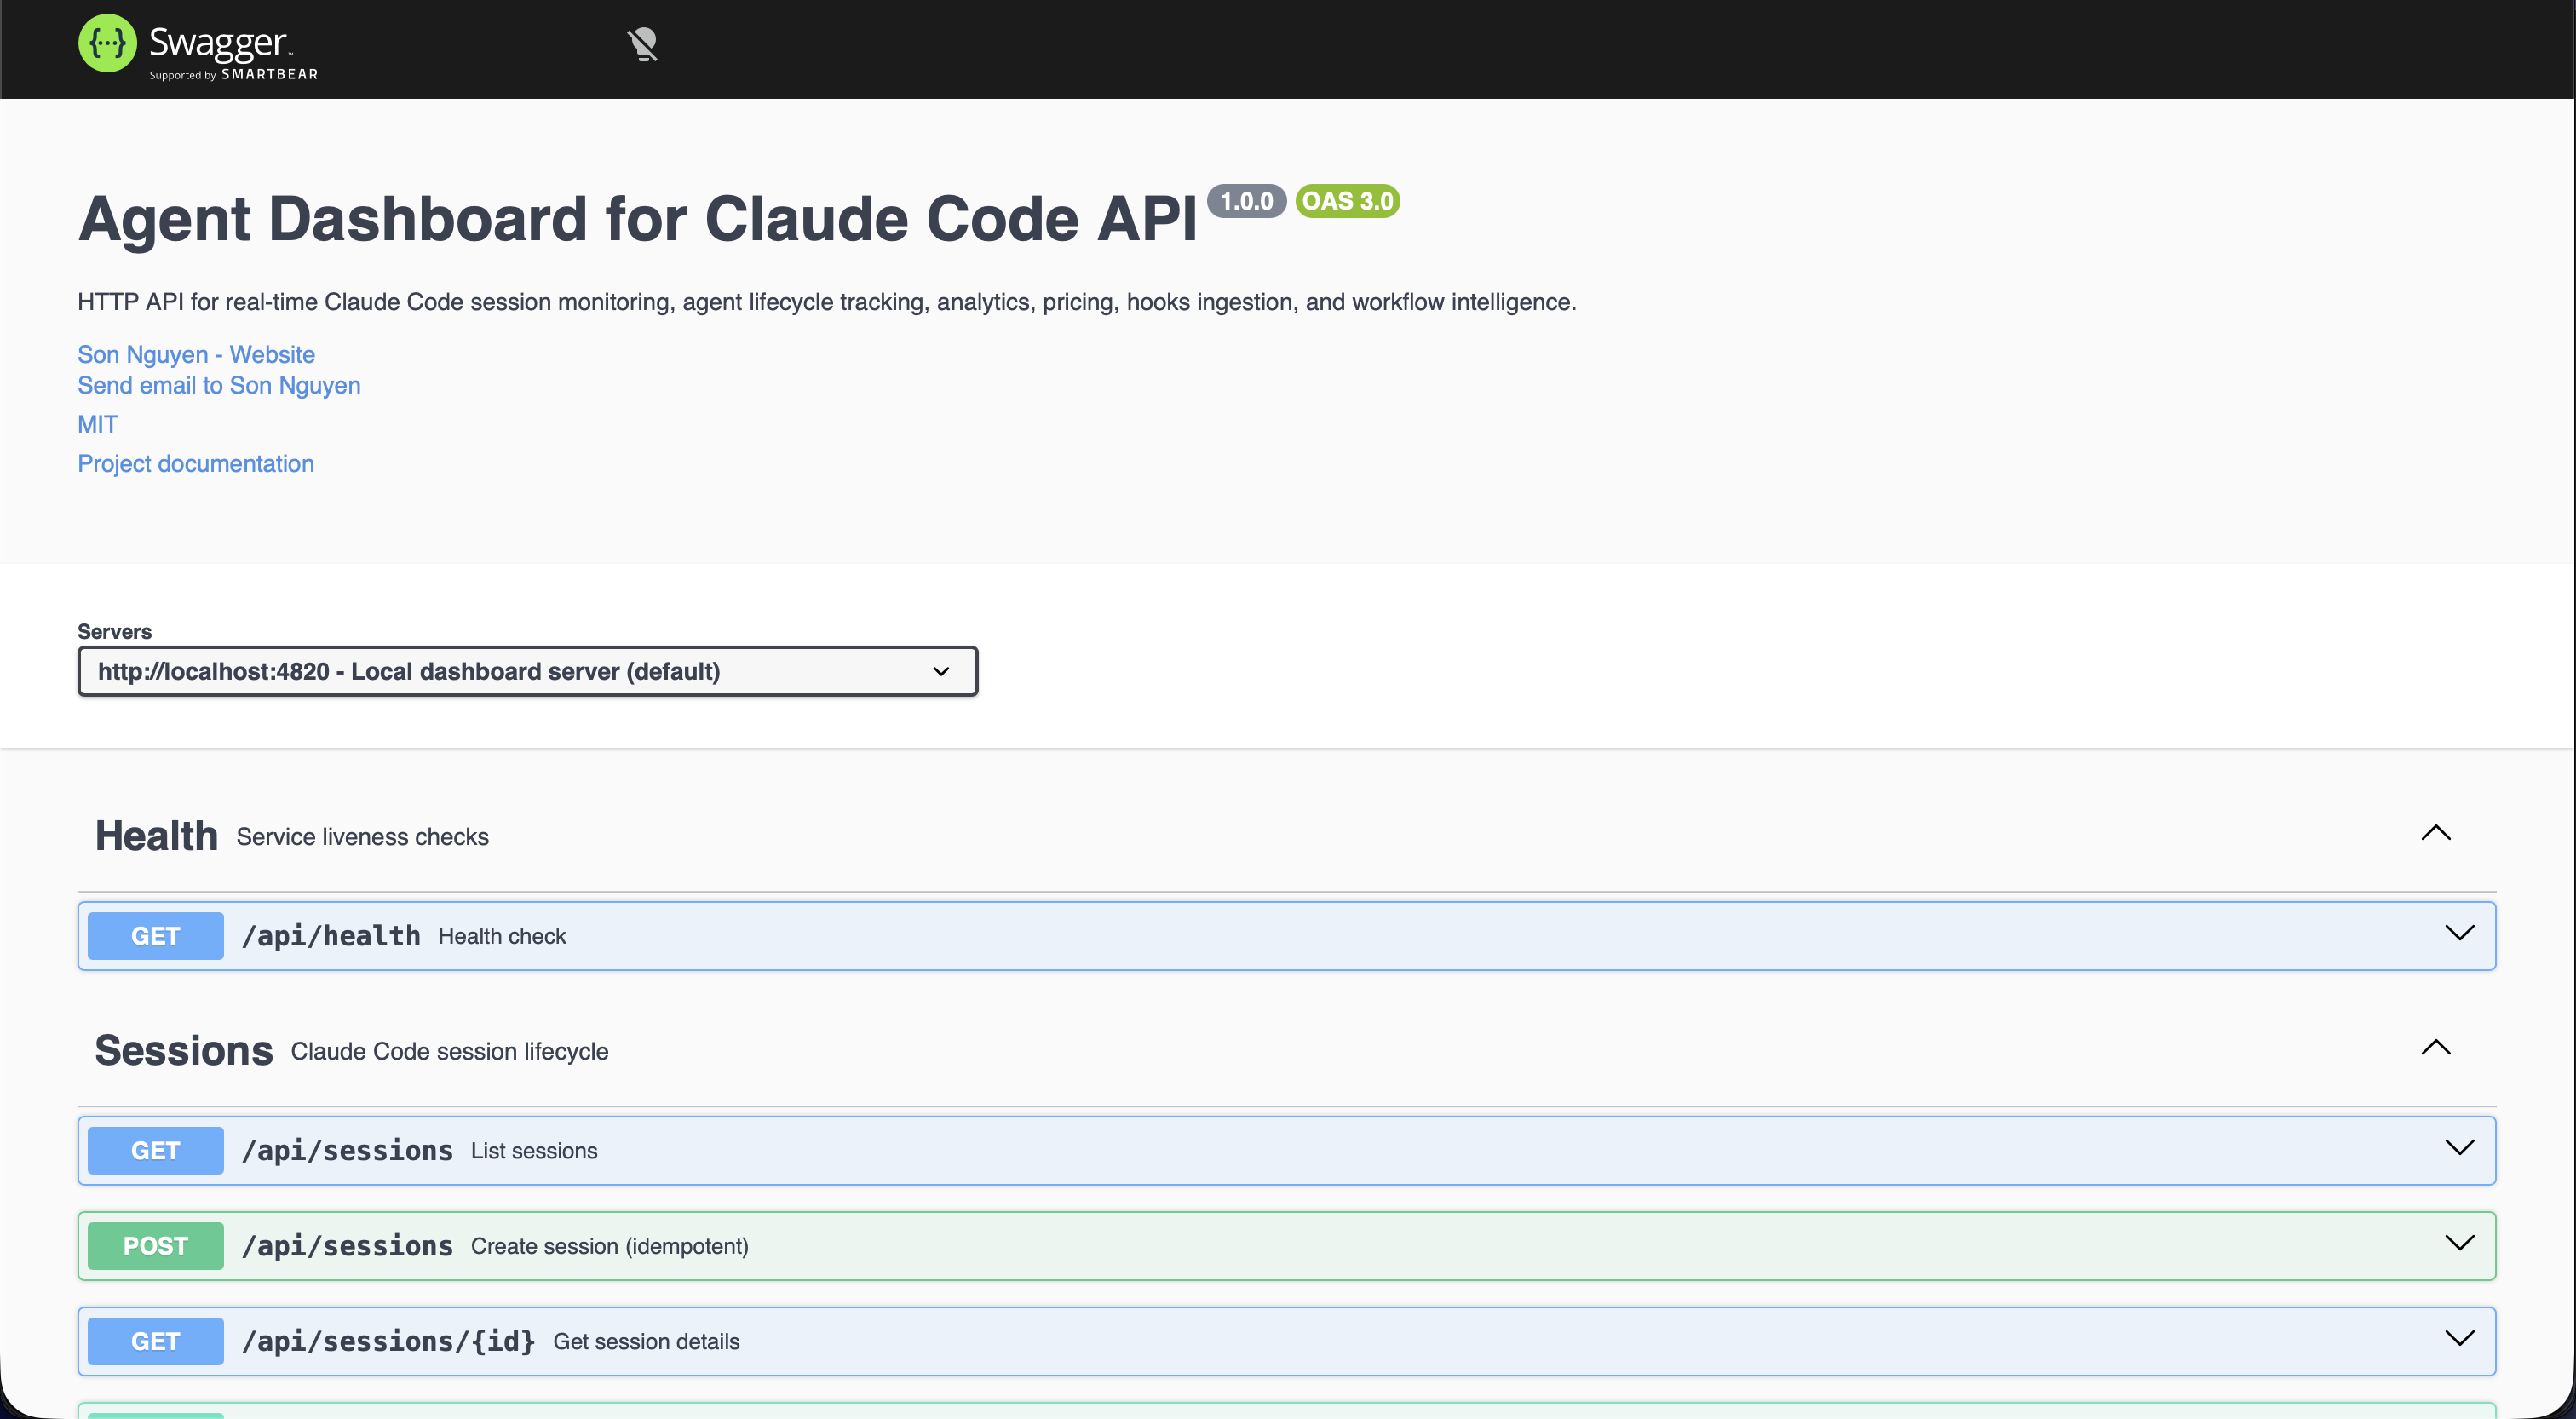Open the Project documentation link
This screenshot has height=1419, width=2576.
(x=196, y=463)
